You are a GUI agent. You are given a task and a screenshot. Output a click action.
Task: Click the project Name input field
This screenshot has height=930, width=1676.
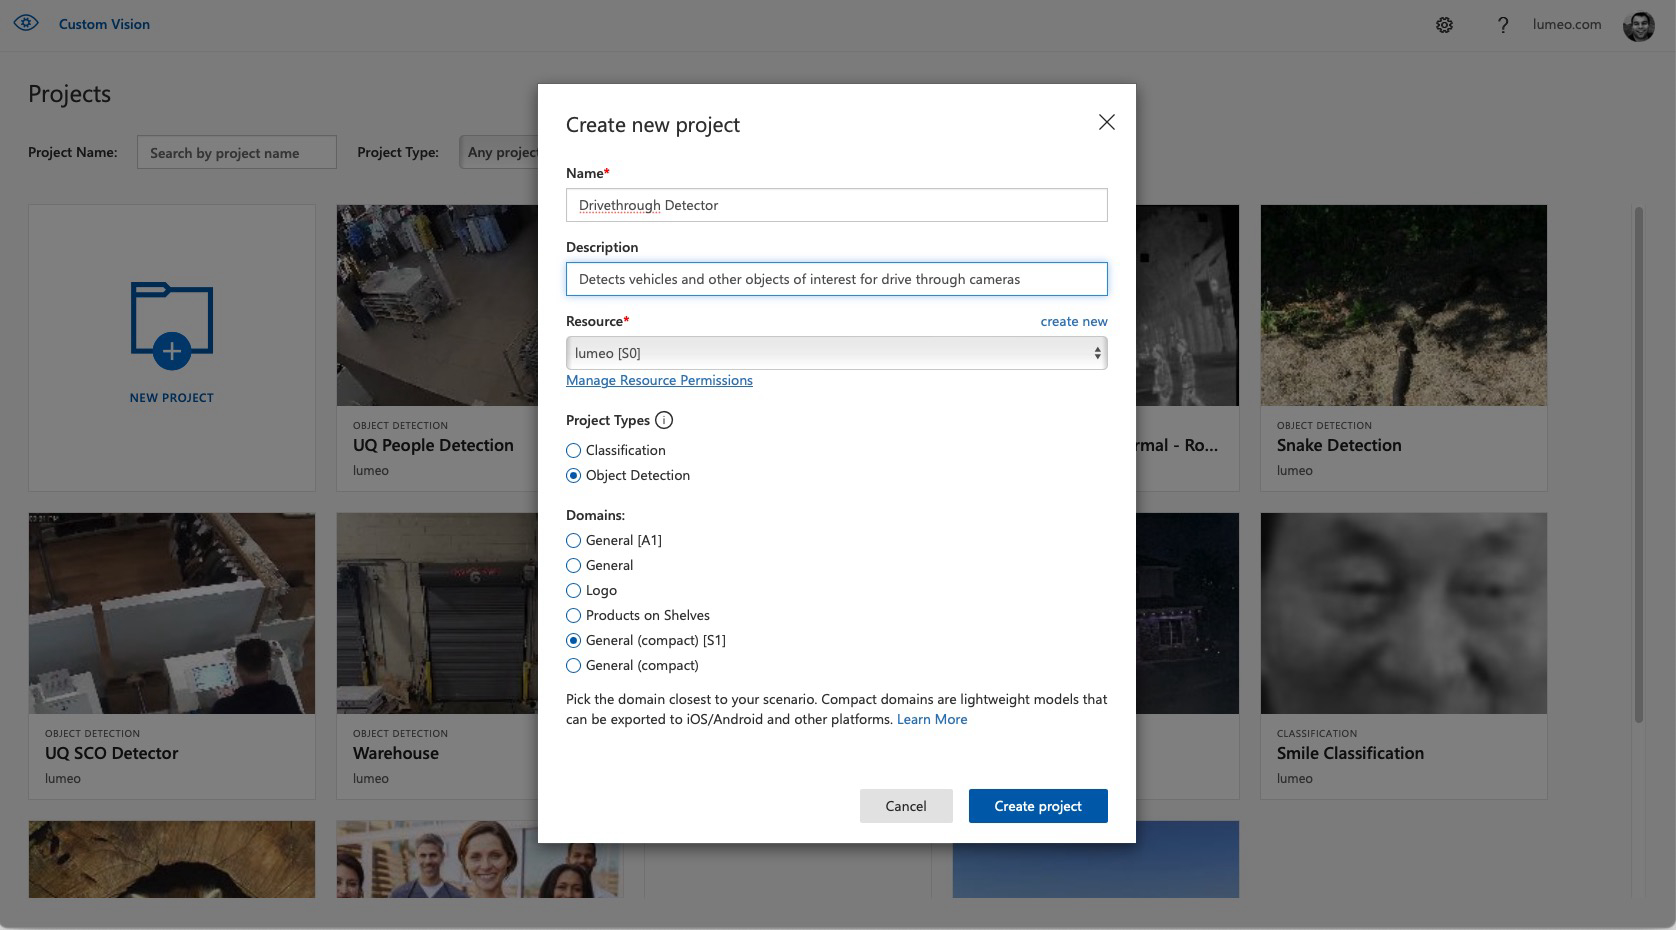(836, 205)
